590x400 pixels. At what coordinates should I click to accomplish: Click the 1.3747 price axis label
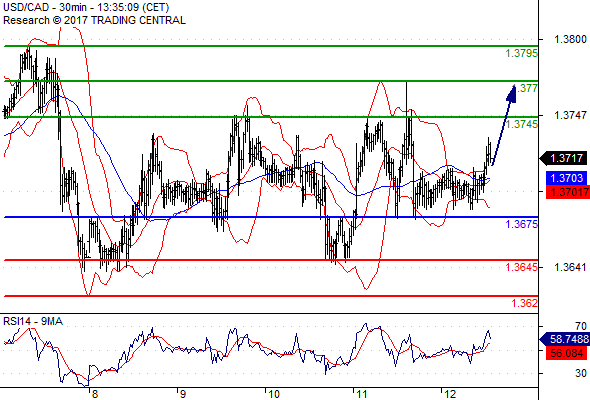(x=570, y=115)
